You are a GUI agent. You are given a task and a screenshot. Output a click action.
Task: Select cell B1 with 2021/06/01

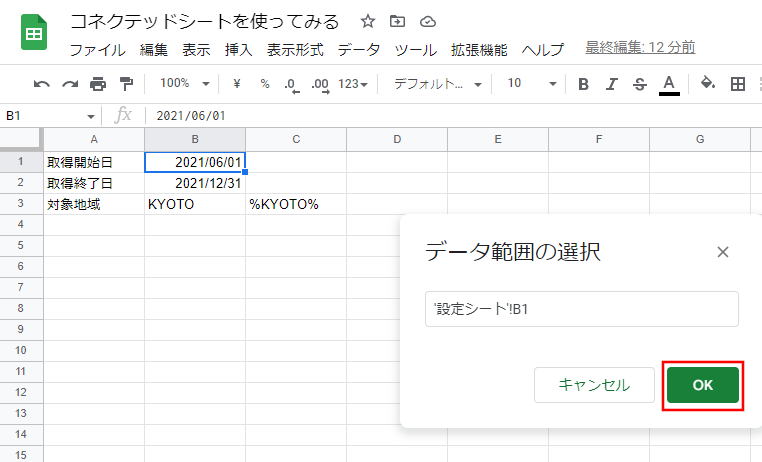pyautogui.click(x=195, y=162)
